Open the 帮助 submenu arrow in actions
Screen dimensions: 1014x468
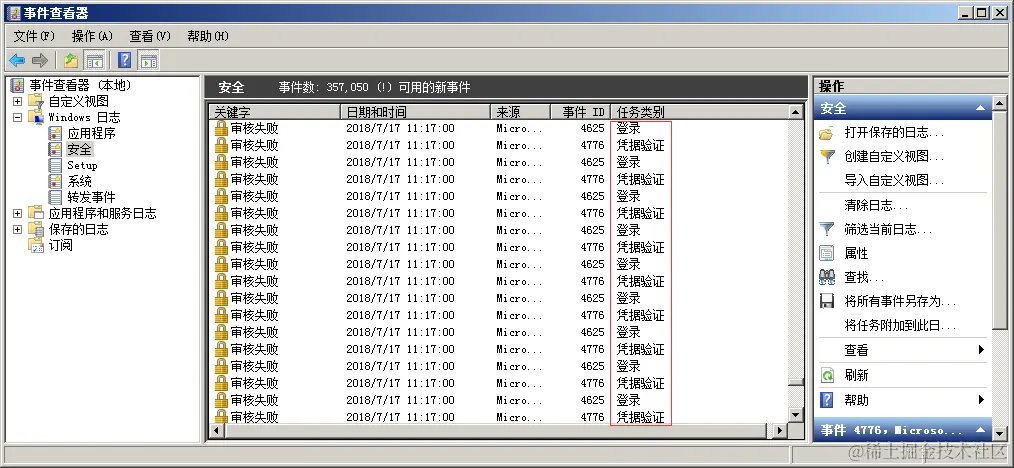click(981, 399)
